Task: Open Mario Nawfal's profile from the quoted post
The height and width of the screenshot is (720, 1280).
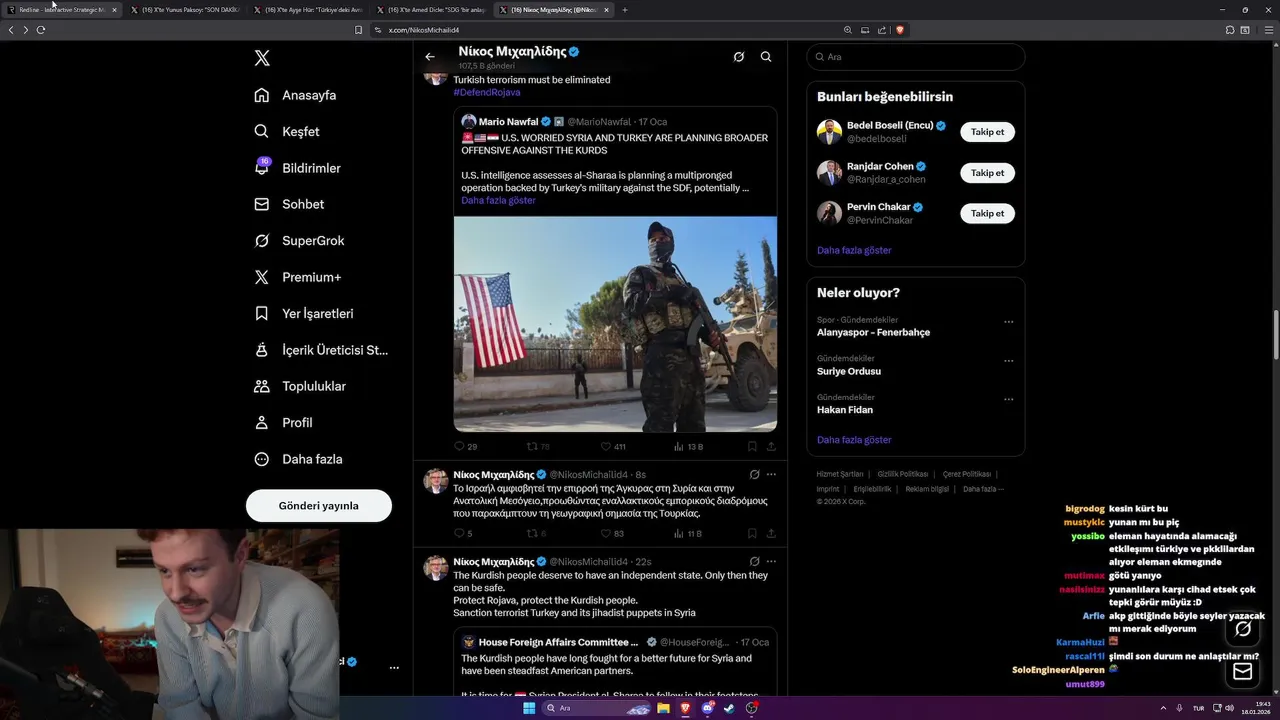Action: coord(508,122)
